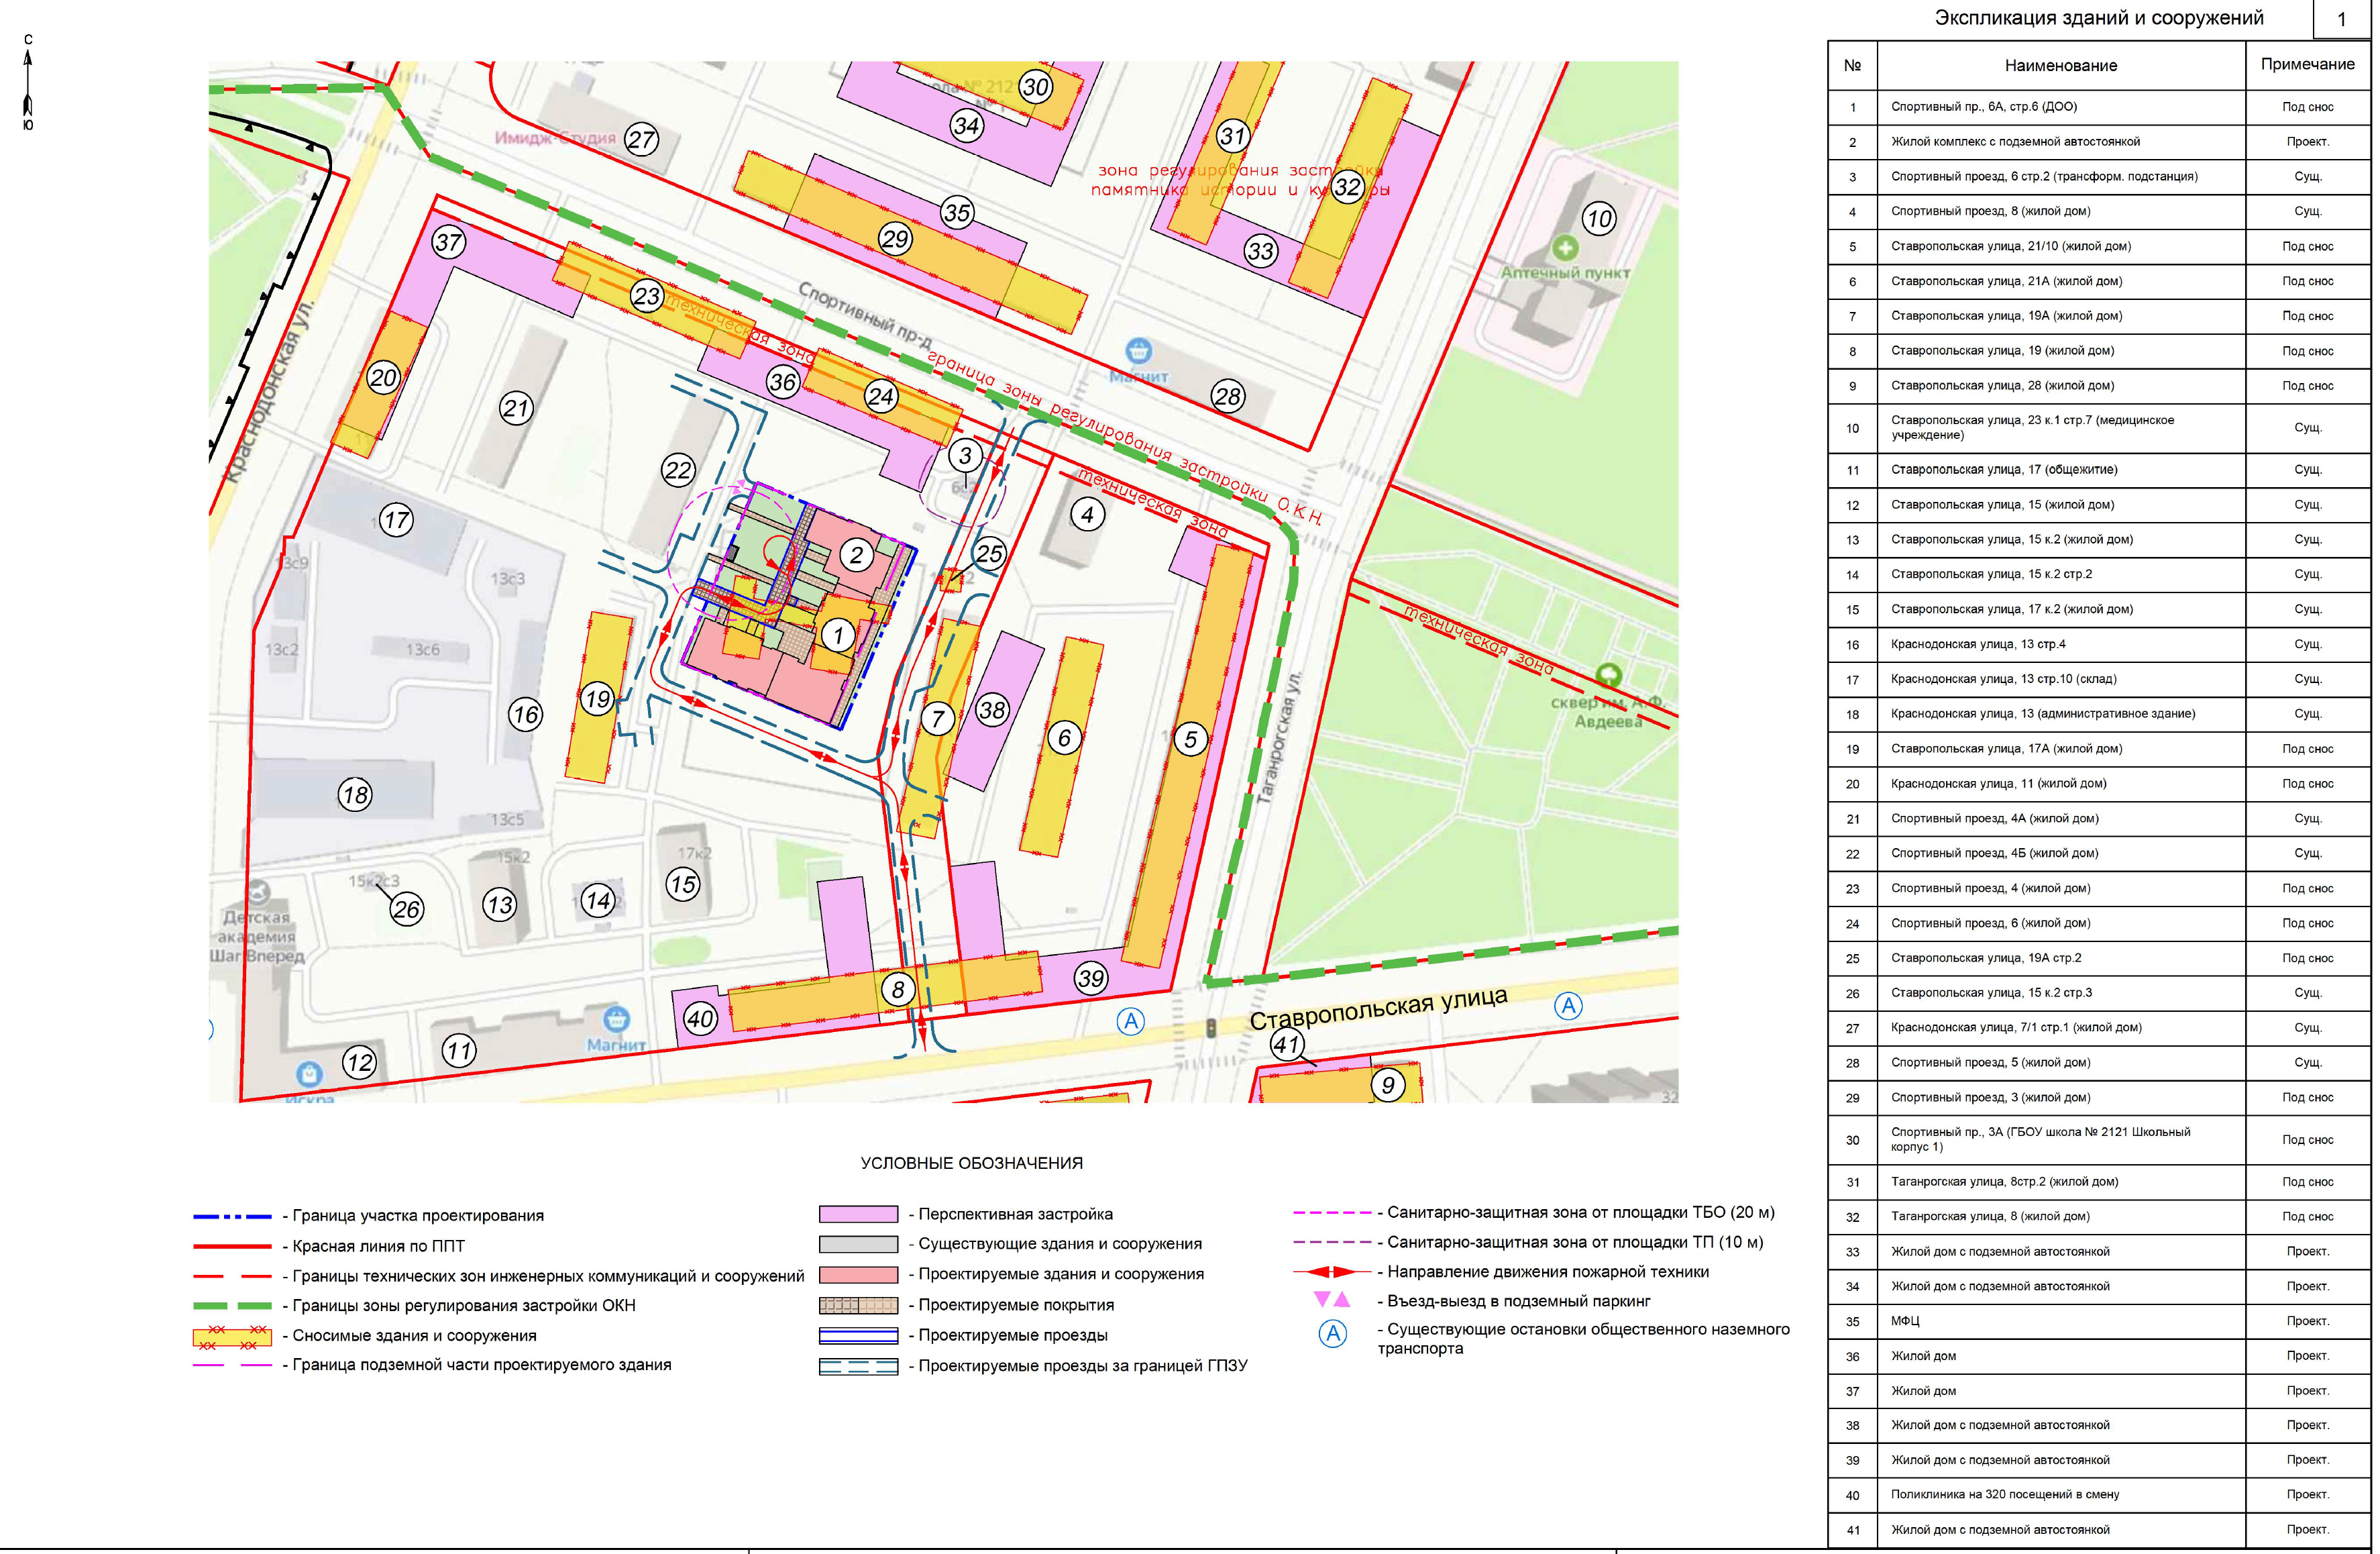Image resolution: width=2380 pixels, height=1554 pixels.
Task: Click the Граница участка проектирования legend line
Action: click(232, 1216)
